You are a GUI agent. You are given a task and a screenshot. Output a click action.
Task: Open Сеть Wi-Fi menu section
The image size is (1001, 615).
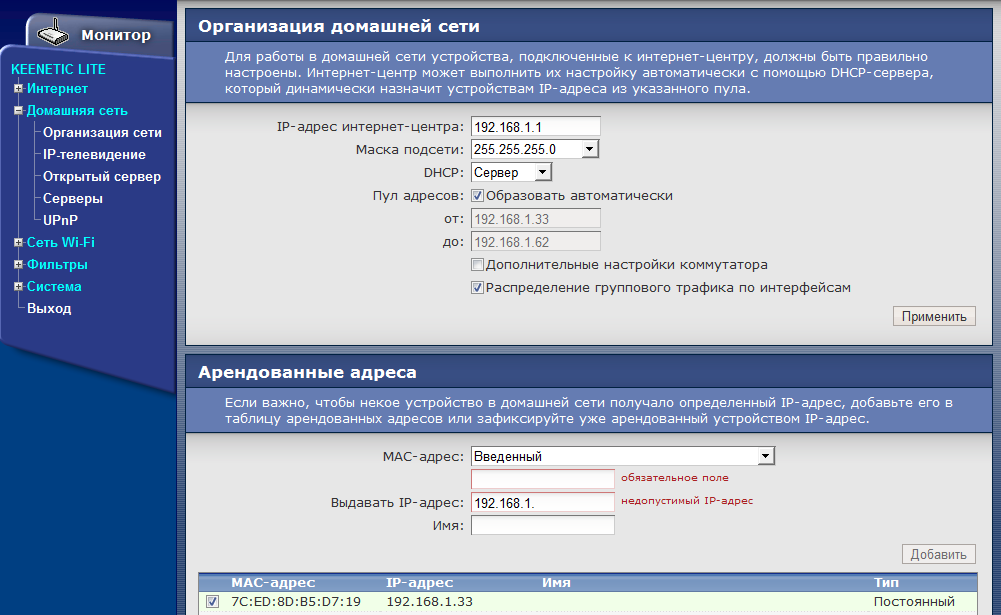click(x=61, y=243)
